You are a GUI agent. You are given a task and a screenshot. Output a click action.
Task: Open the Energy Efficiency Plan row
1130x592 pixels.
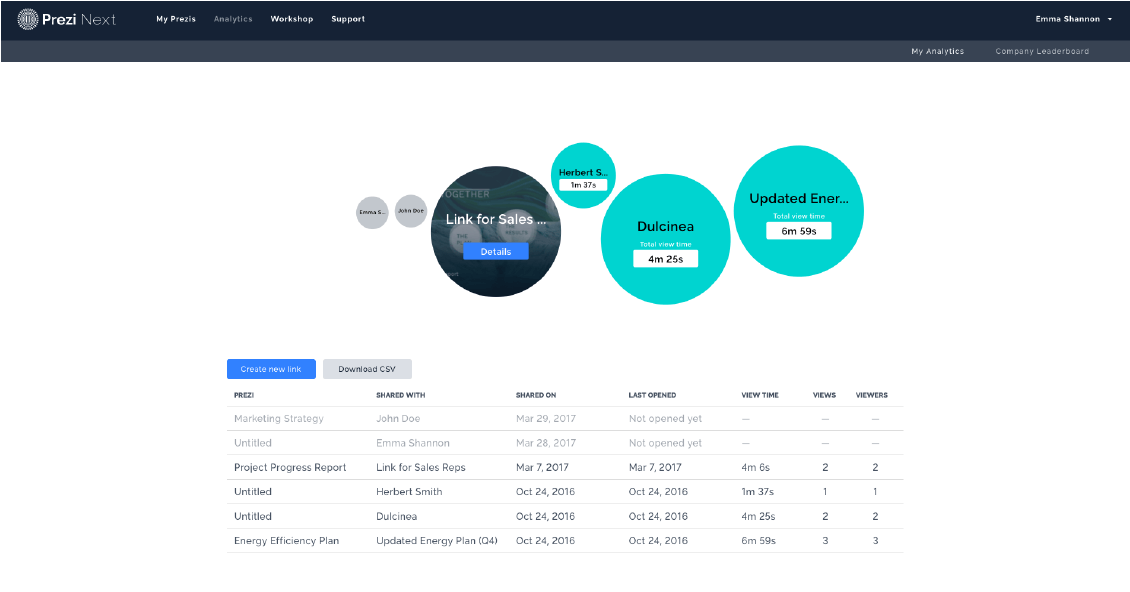286,541
